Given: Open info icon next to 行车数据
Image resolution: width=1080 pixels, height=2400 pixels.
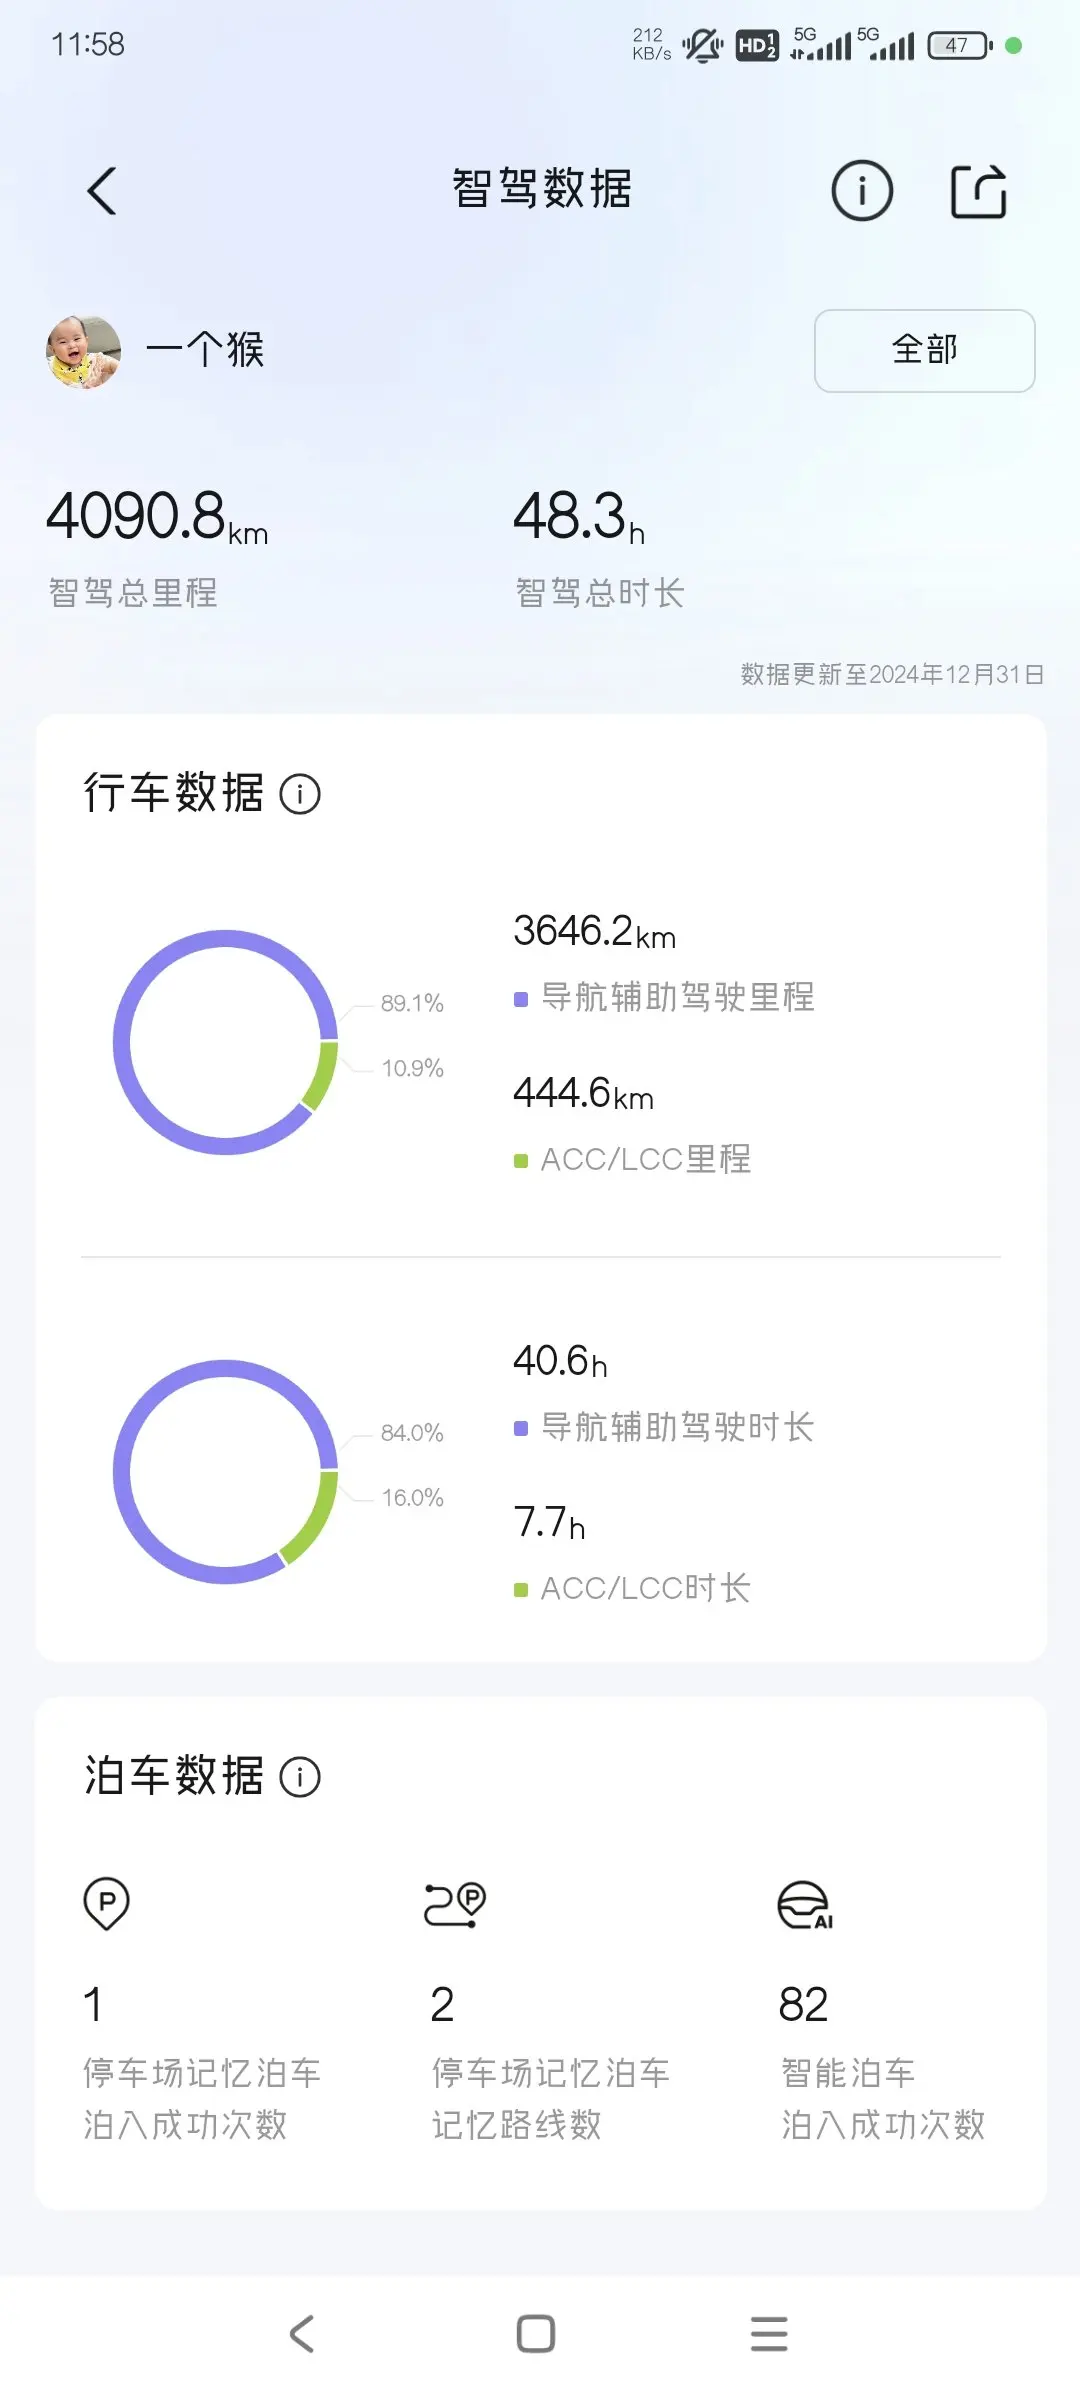Looking at the screenshot, I should click(x=300, y=795).
